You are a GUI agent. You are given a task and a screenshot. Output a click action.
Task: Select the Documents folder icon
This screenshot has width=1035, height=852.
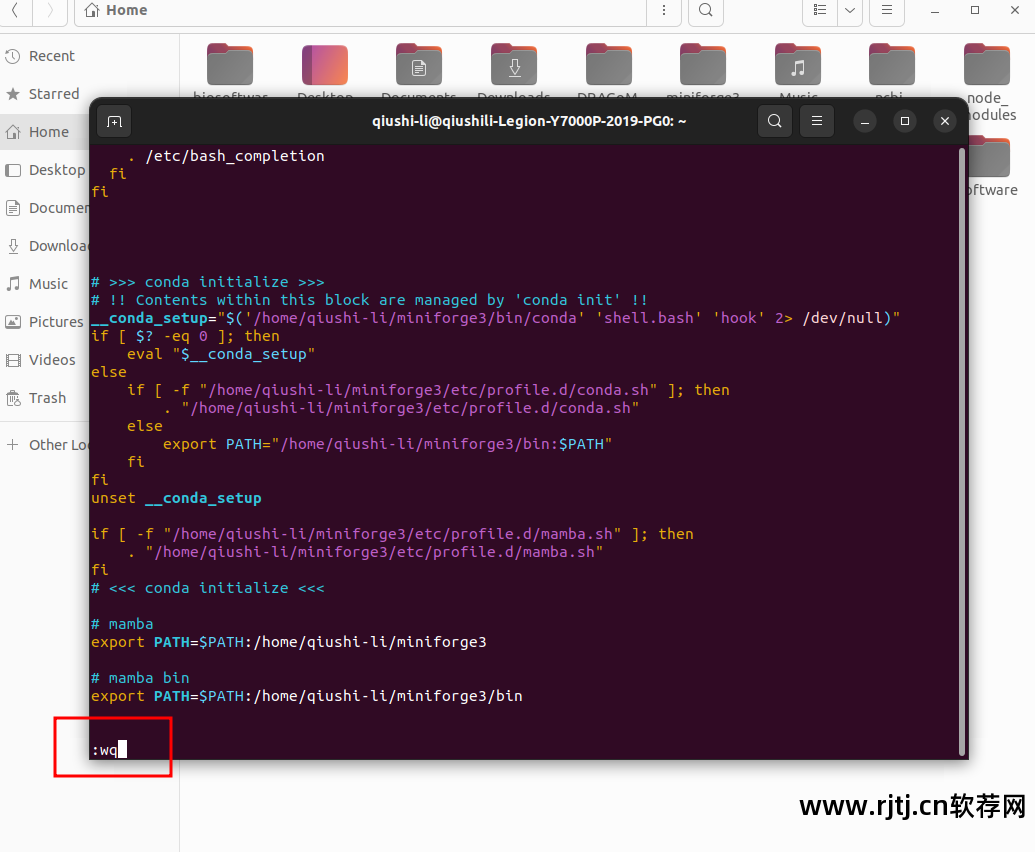(419, 65)
